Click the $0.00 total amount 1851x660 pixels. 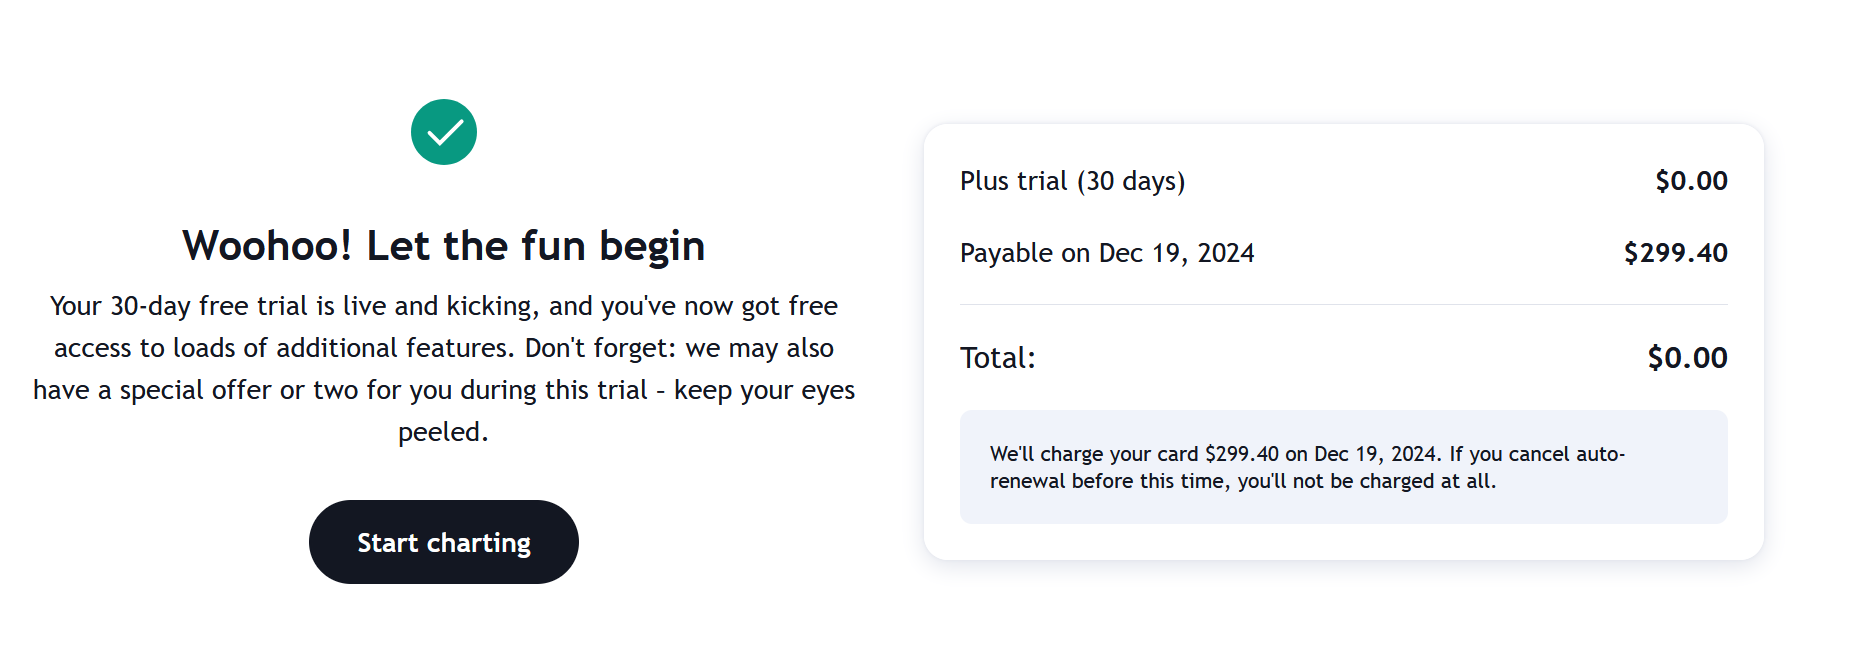tap(1687, 358)
